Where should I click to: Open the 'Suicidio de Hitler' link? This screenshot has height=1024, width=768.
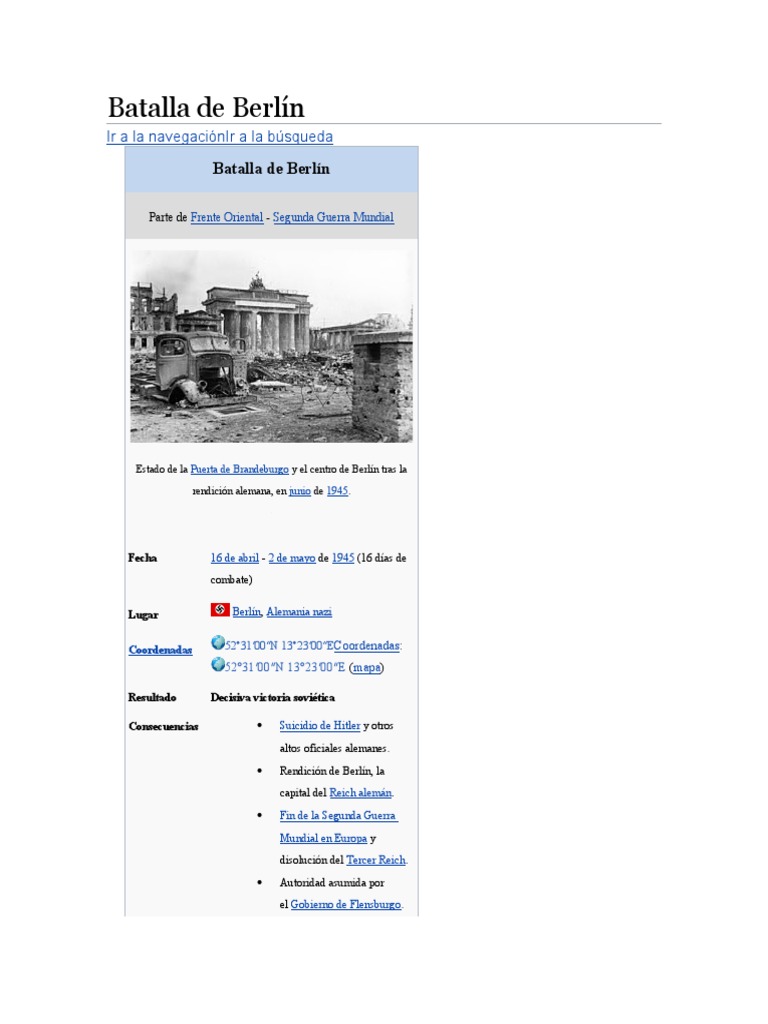click(319, 726)
